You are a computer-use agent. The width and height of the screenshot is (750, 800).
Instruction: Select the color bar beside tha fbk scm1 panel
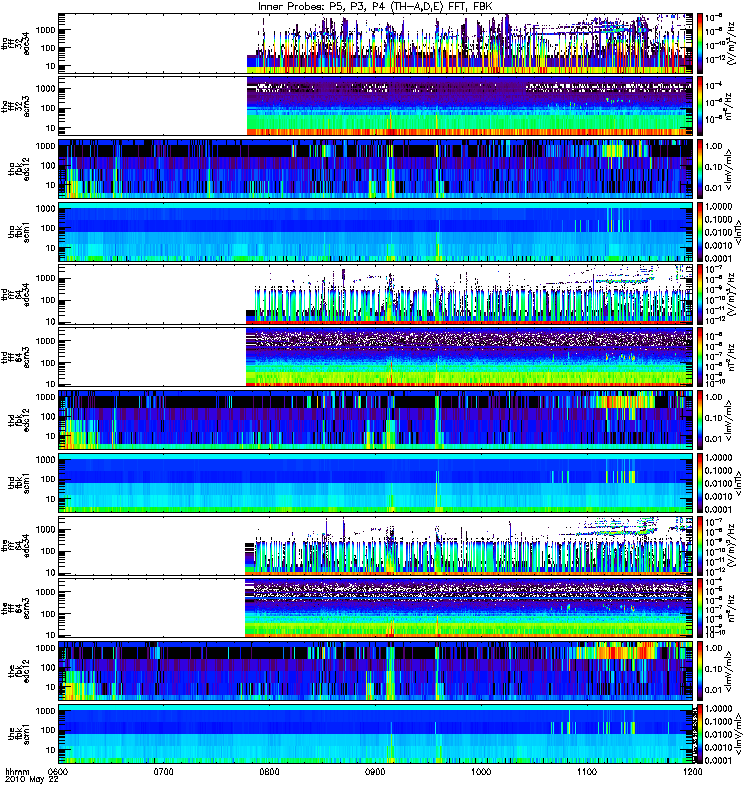[x=700, y=232]
